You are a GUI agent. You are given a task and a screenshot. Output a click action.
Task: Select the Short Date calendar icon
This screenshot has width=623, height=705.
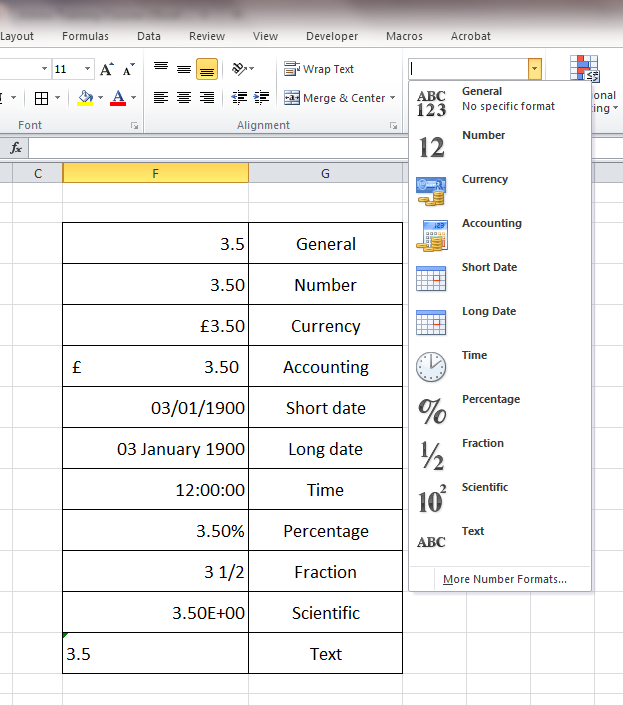pyautogui.click(x=431, y=279)
